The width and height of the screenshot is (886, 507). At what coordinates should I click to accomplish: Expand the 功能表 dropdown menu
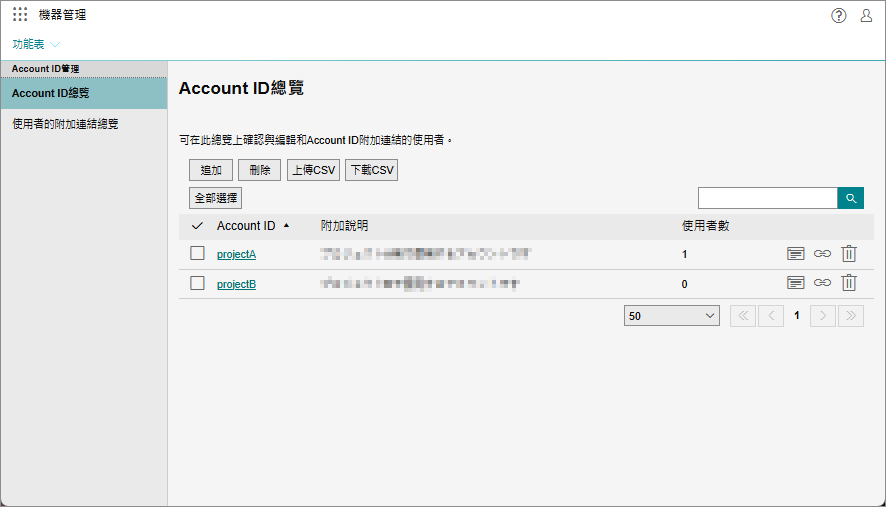(36, 44)
